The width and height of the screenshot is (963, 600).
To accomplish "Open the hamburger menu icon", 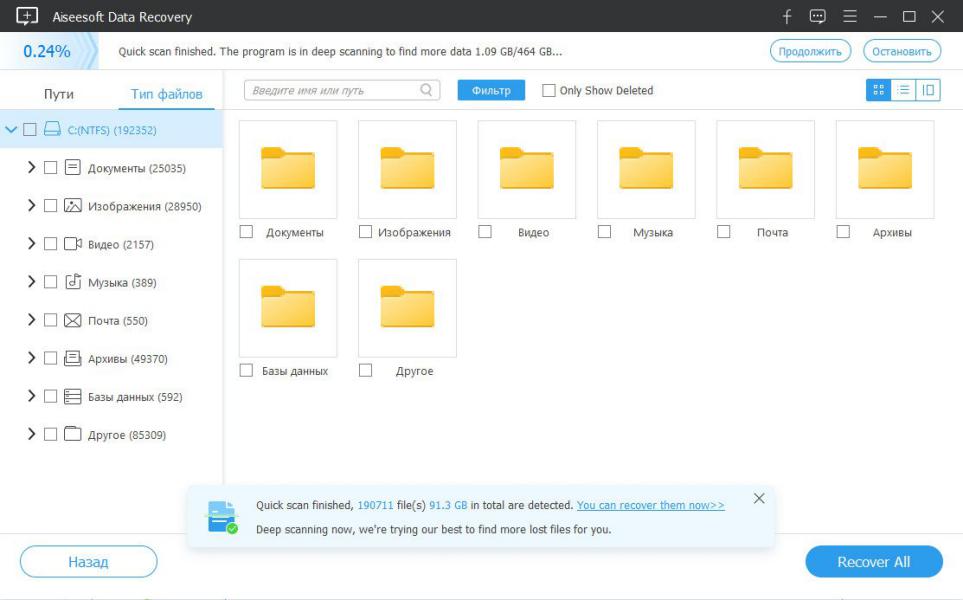I will point(850,16).
